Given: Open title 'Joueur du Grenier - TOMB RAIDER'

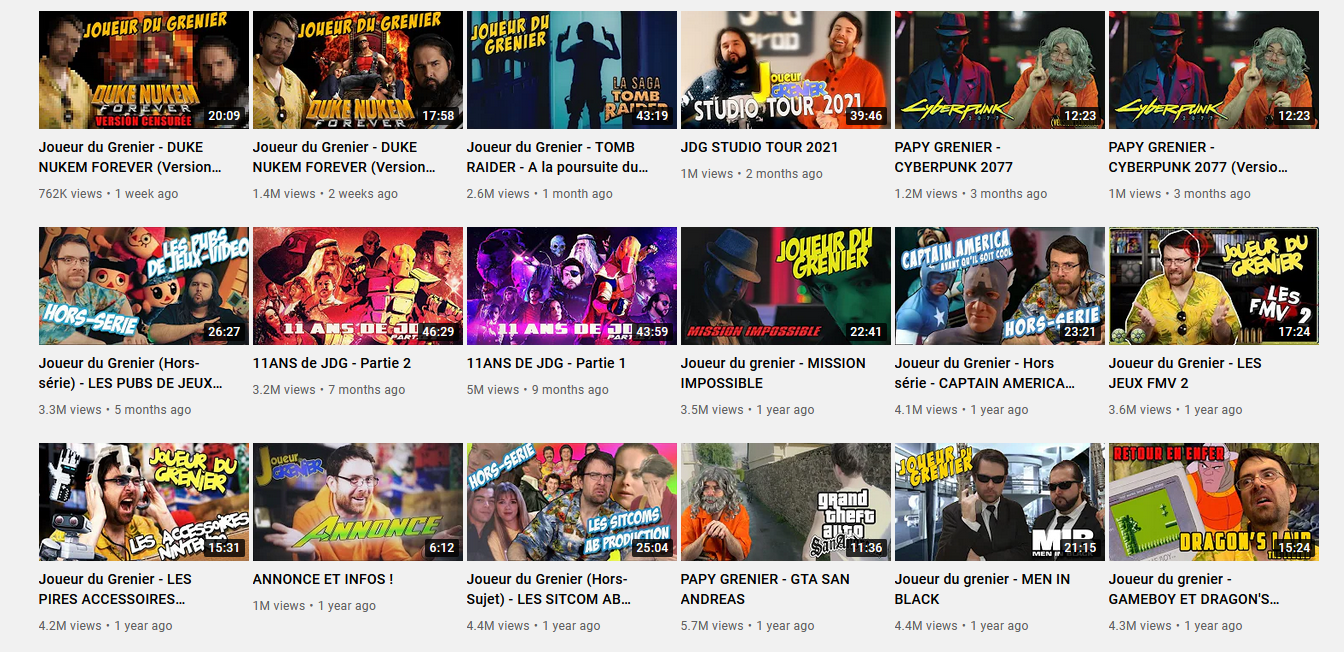Looking at the screenshot, I should [557, 157].
